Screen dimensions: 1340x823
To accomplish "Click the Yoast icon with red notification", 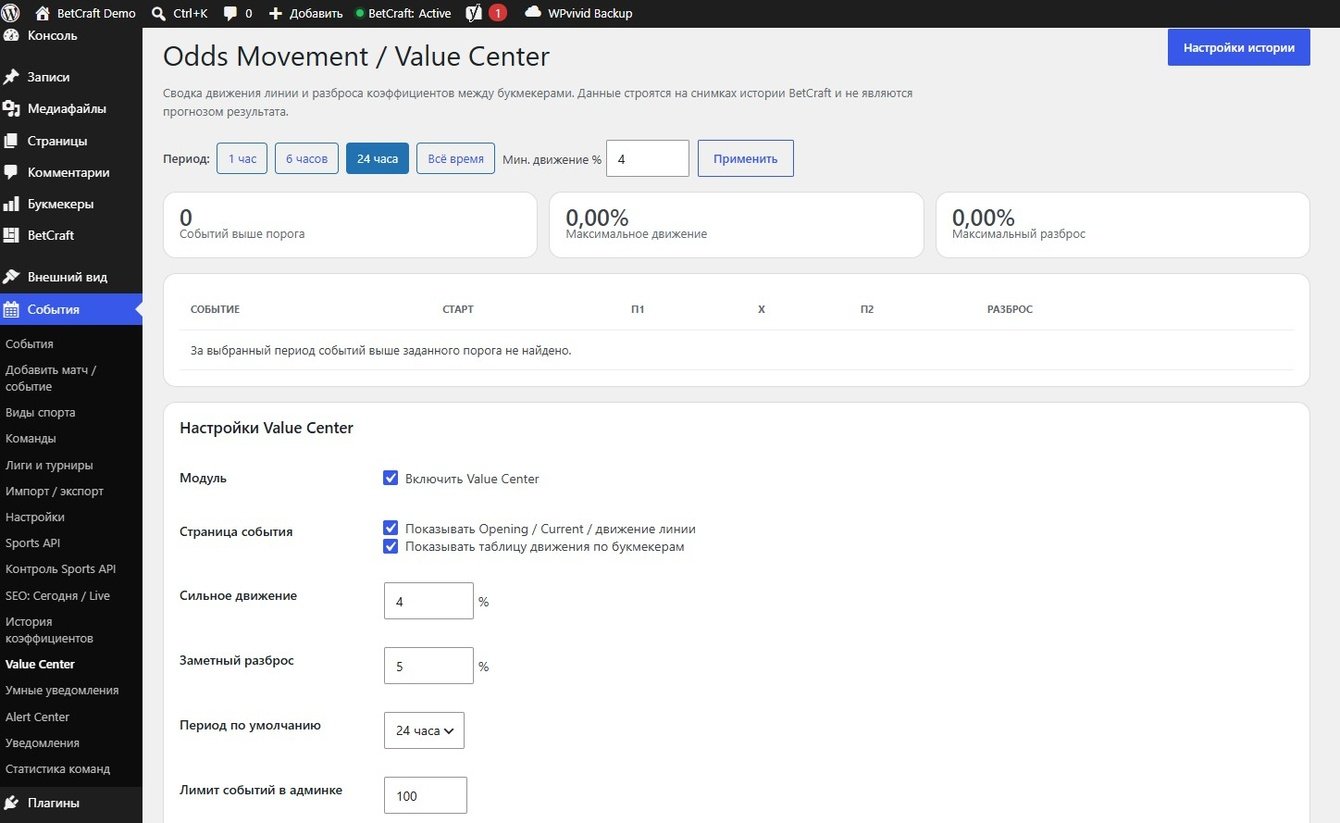I will tap(475, 13).
